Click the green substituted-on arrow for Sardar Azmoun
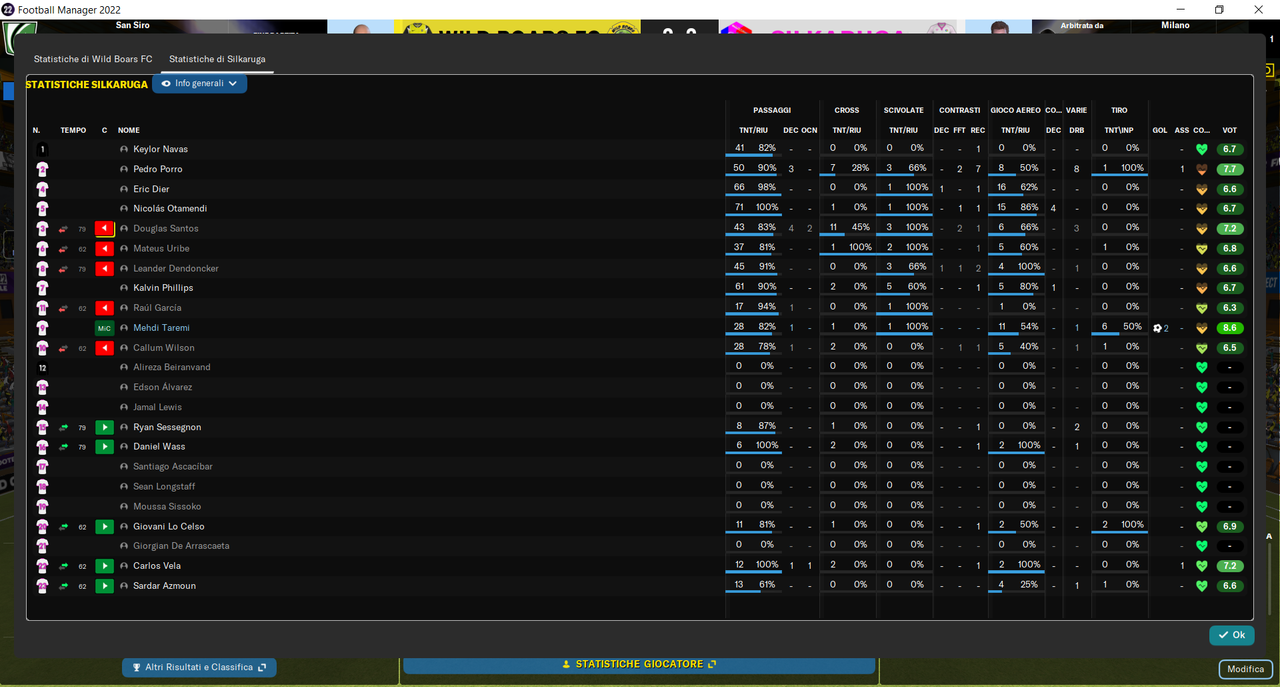Viewport: 1280px width, 687px height. (x=104, y=586)
